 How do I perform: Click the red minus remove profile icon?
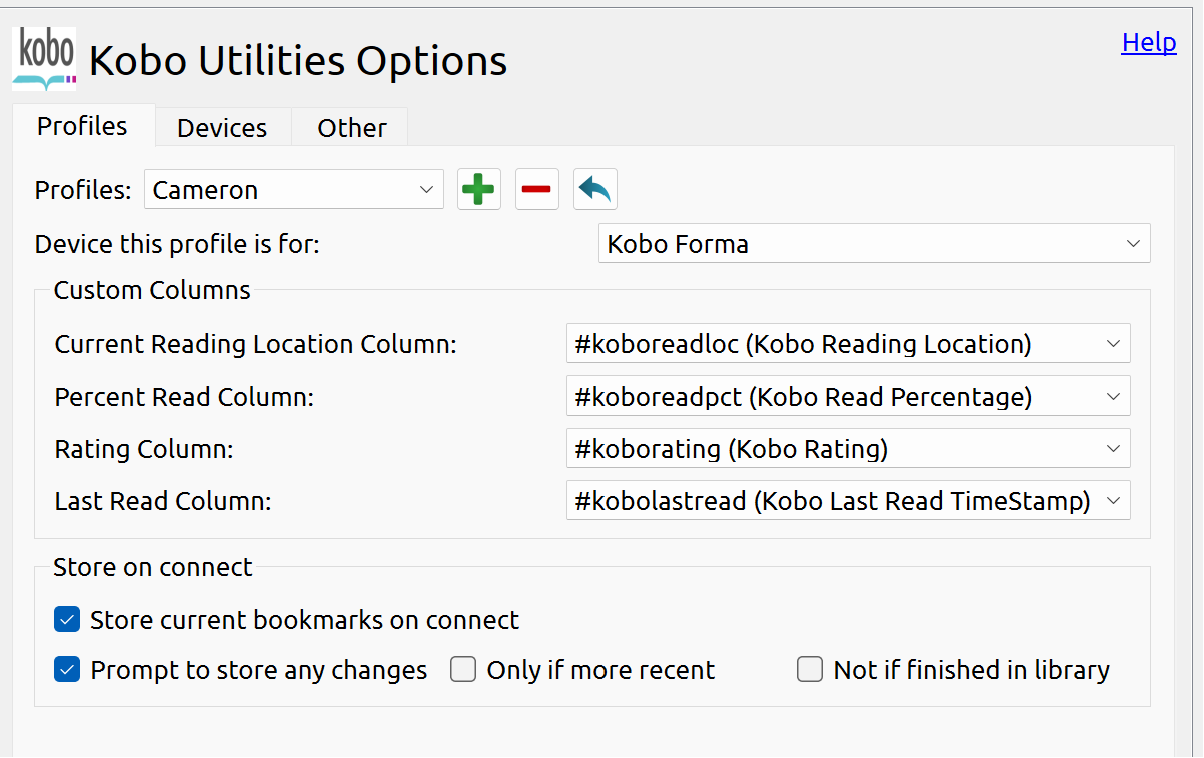(537, 190)
